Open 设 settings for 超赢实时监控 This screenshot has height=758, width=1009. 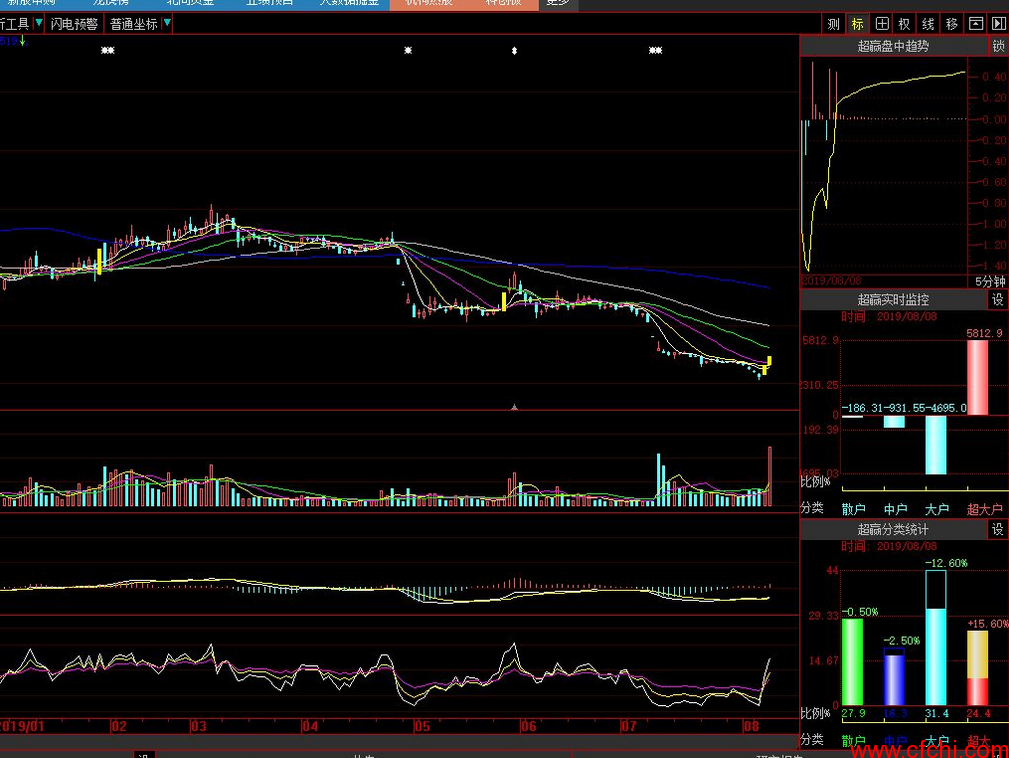pyautogui.click(x=998, y=299)
